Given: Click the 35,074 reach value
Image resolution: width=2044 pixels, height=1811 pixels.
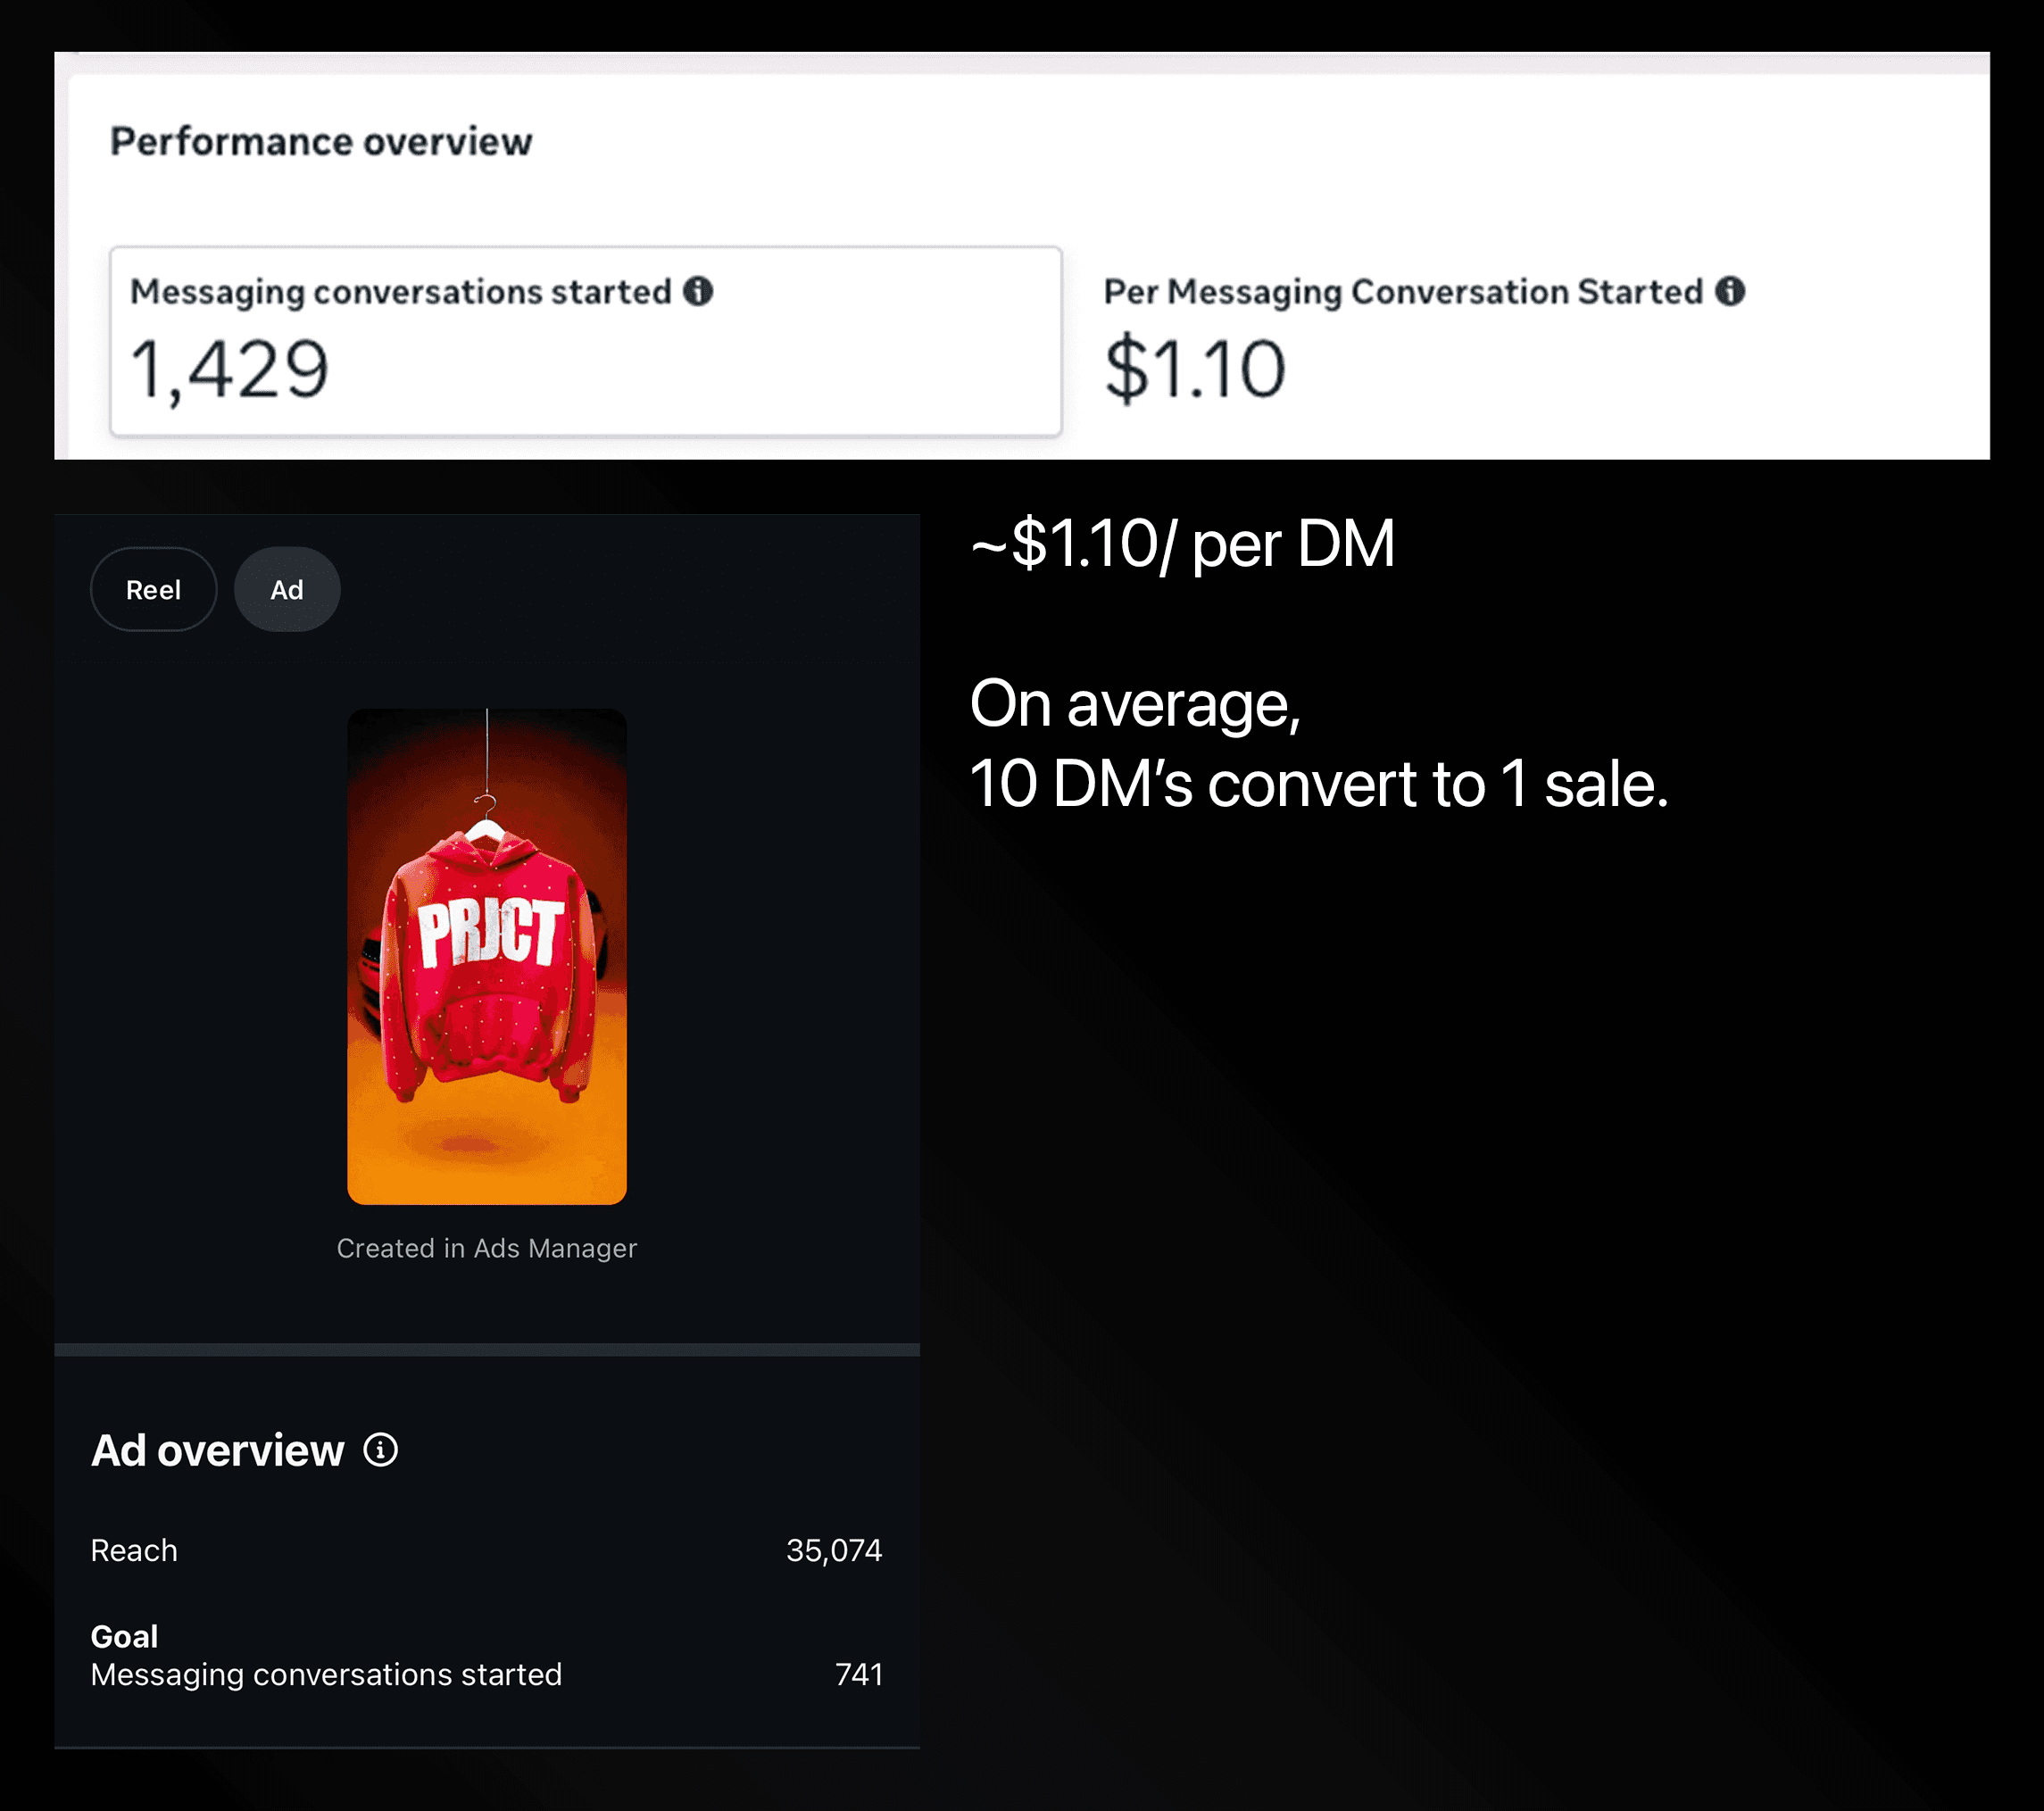Looking at the screenshot, I should [x=834, y=1550].
